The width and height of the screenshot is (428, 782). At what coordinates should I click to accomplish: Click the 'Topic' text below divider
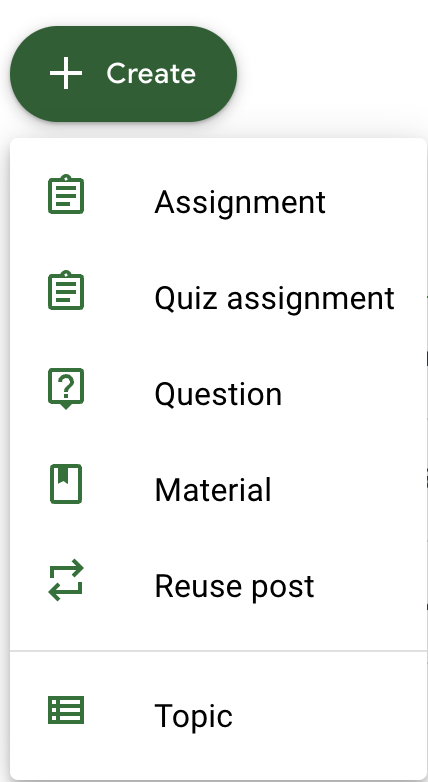pyautogui.click(x=194, y=717)
